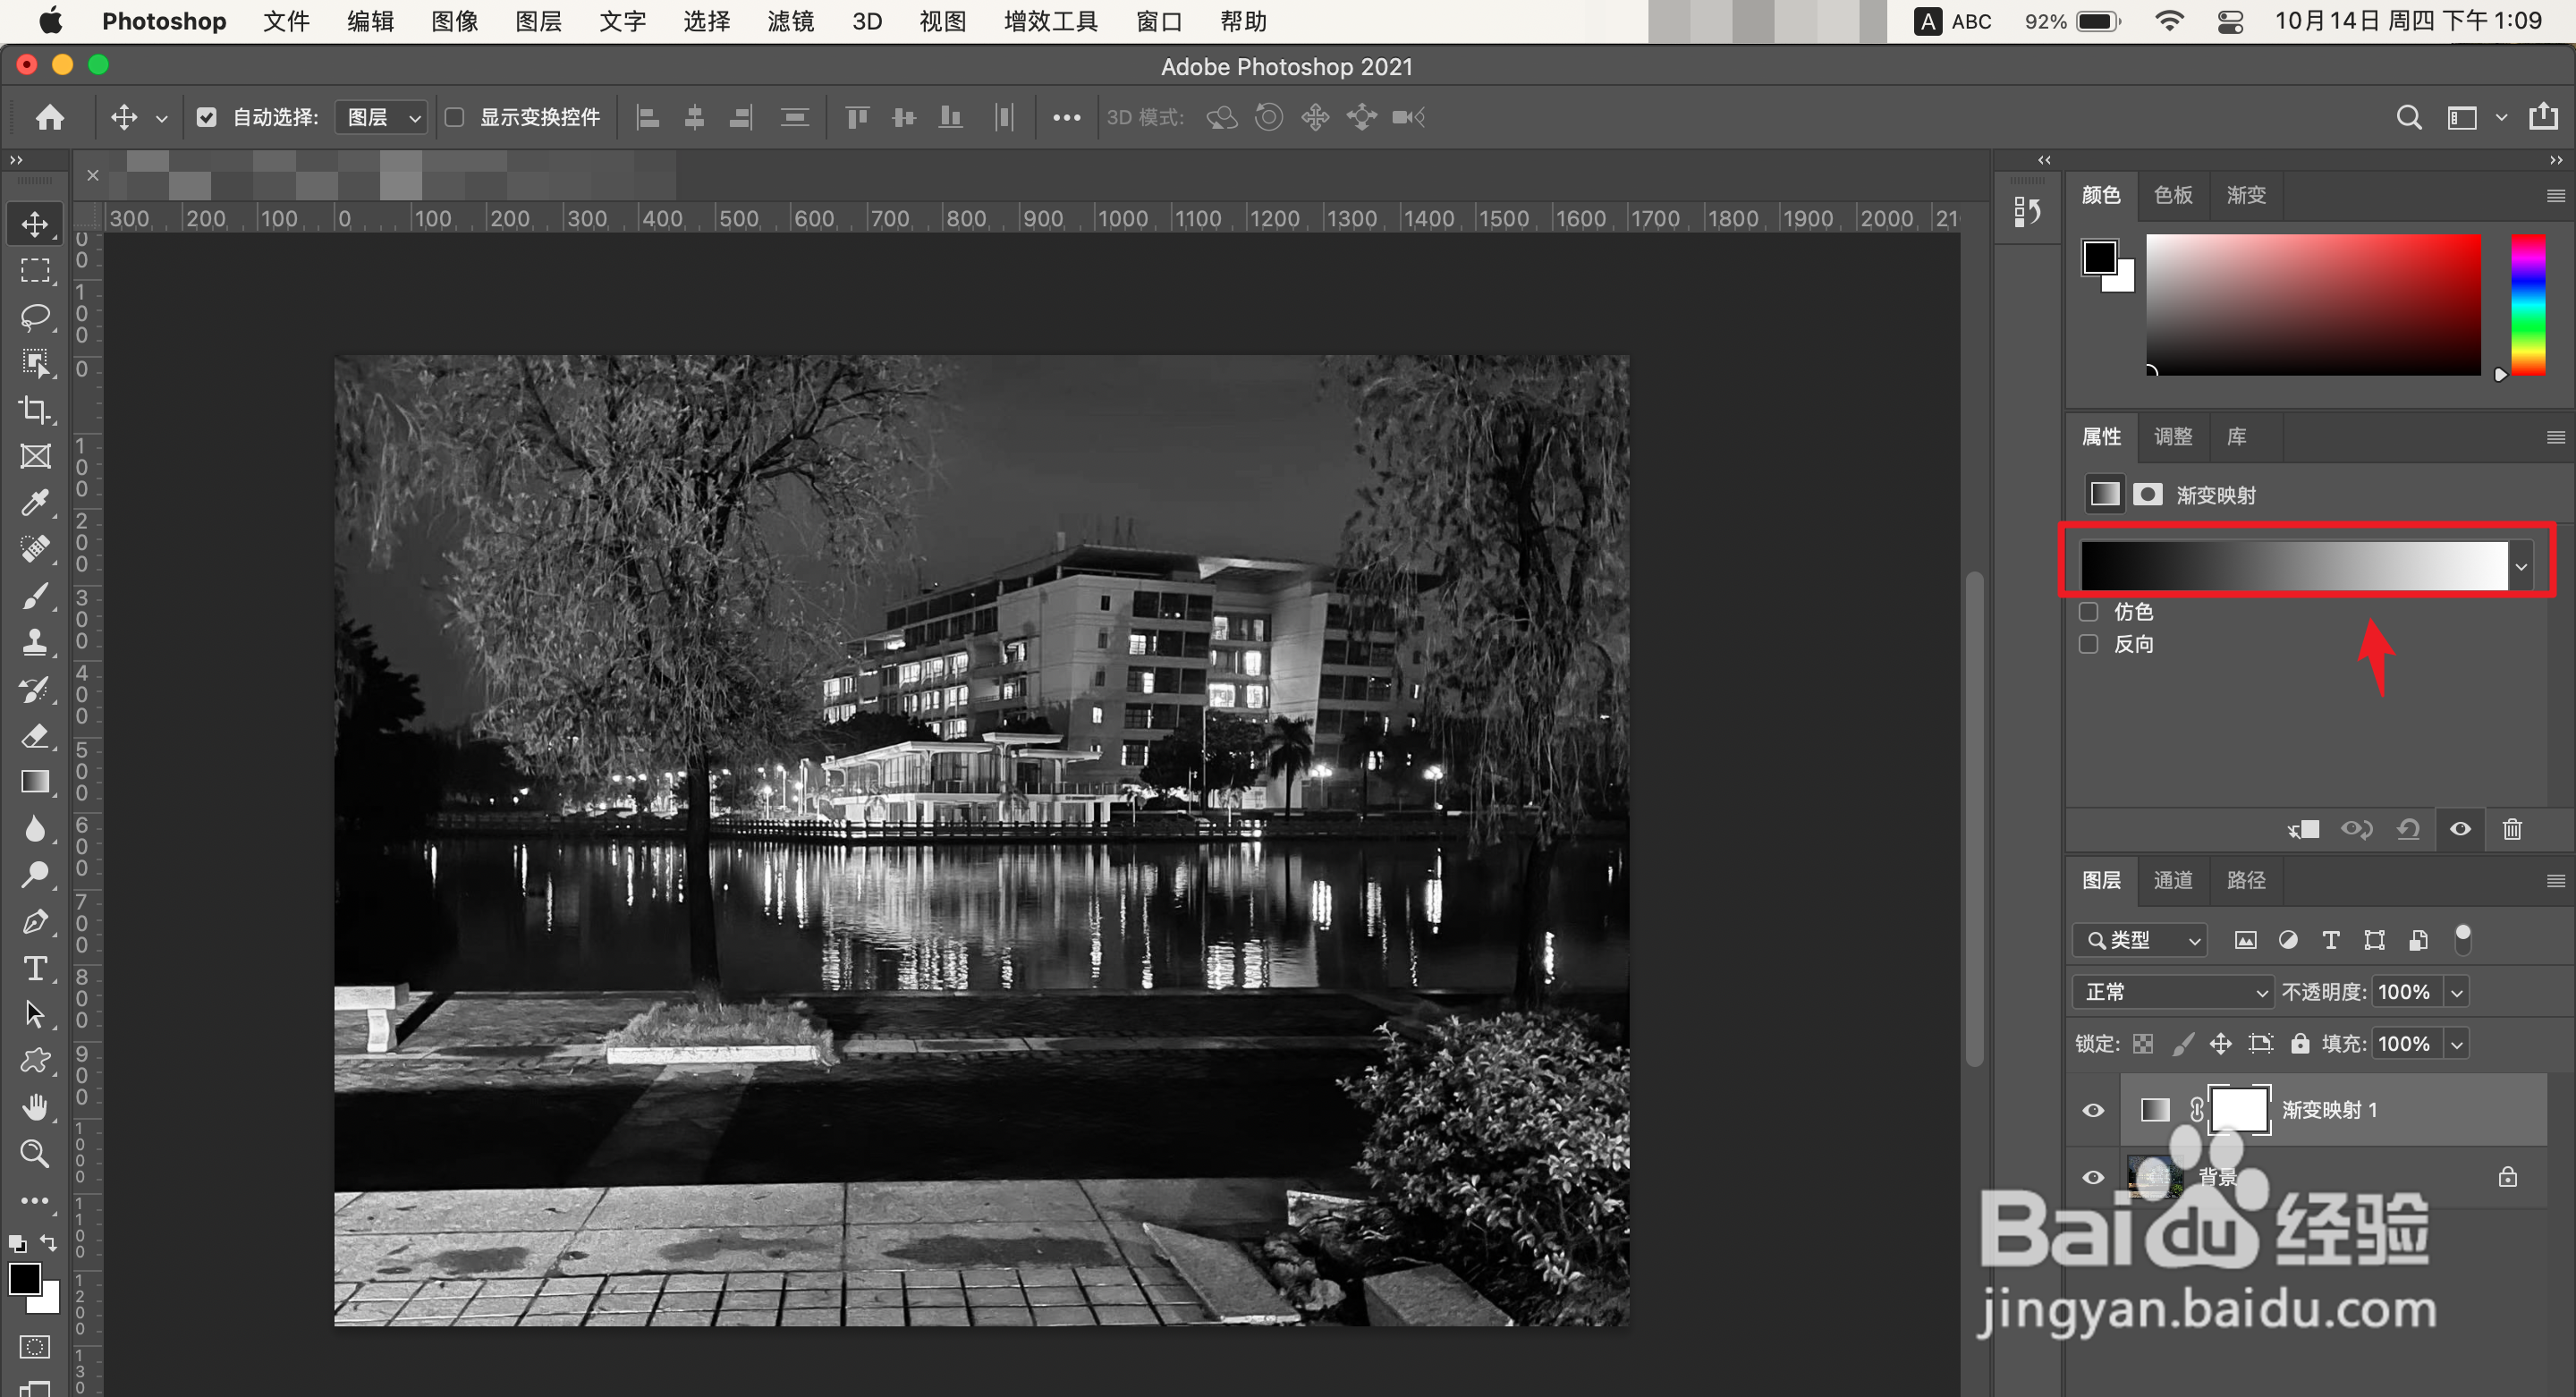Open the Auto-Select 图层 dropdown
The width and height of the screenshot is (2576, 1397).
pyautogui.click(x=382, y=118)
